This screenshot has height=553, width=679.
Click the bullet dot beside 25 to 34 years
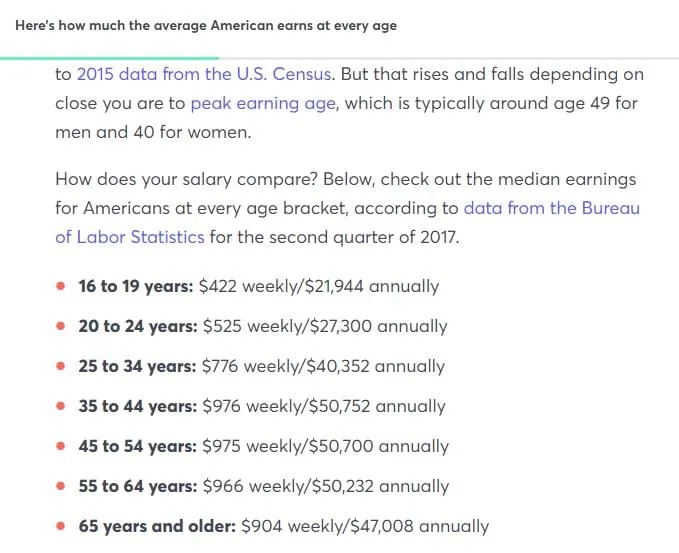(x=61, y=366)
